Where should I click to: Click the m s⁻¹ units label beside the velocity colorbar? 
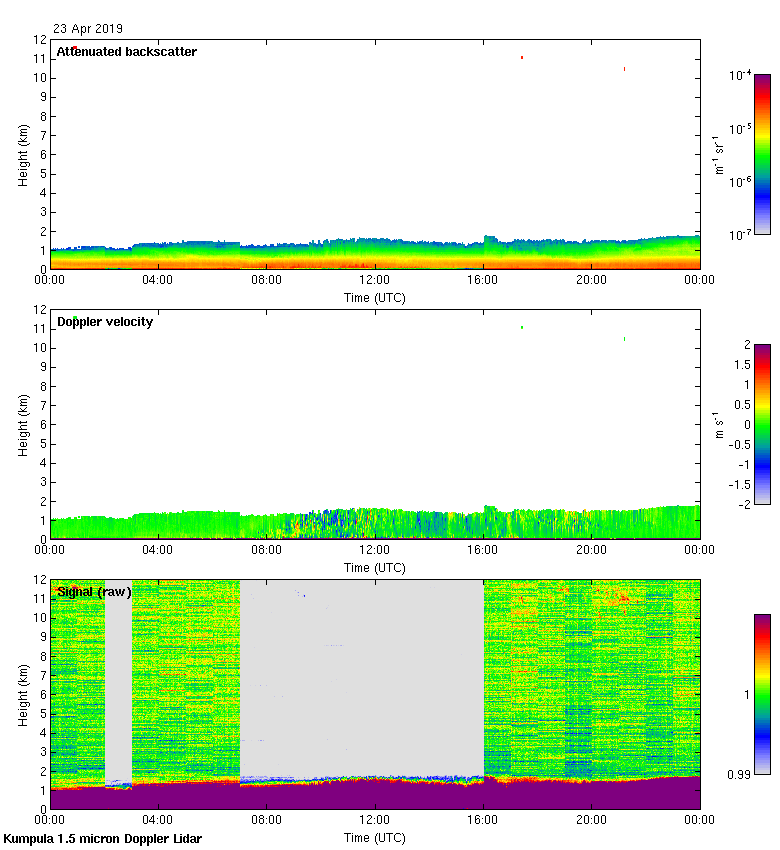[718, 424]
